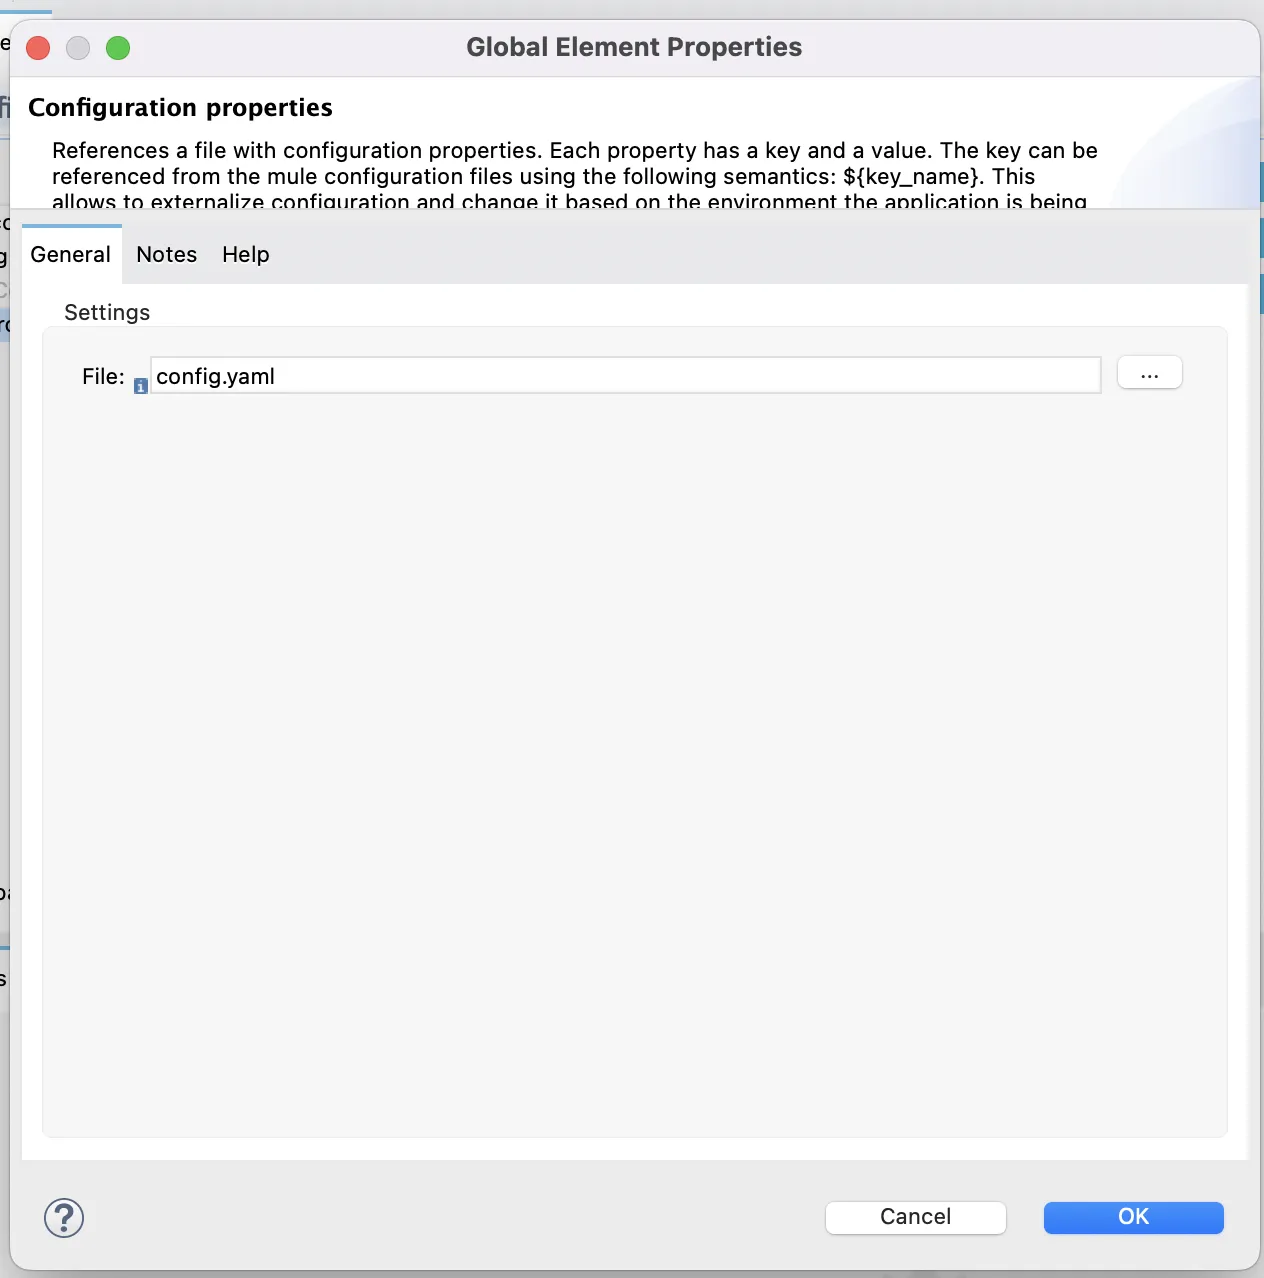This screenshot has width=1264, height=1278.
Task: Cancel the configuration properties dialog
Action: point(915,1217)
